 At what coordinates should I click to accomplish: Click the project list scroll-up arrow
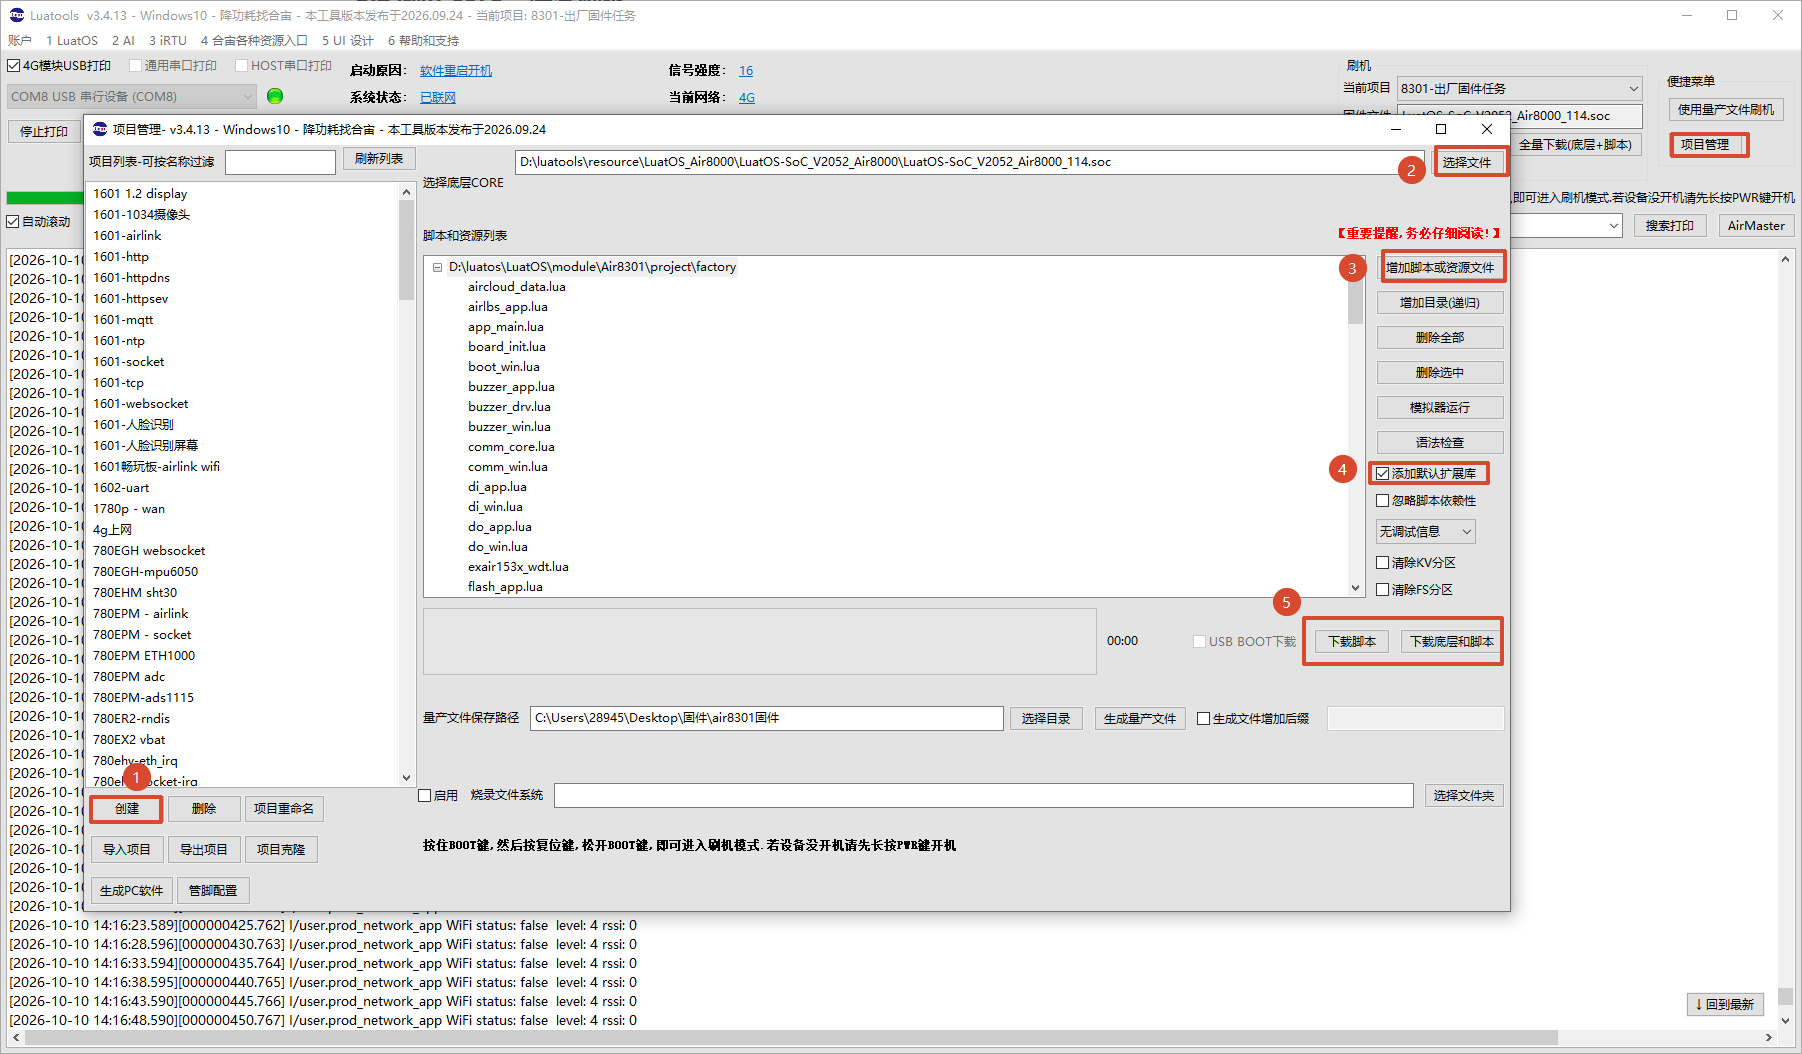click(x=406, y=192)
